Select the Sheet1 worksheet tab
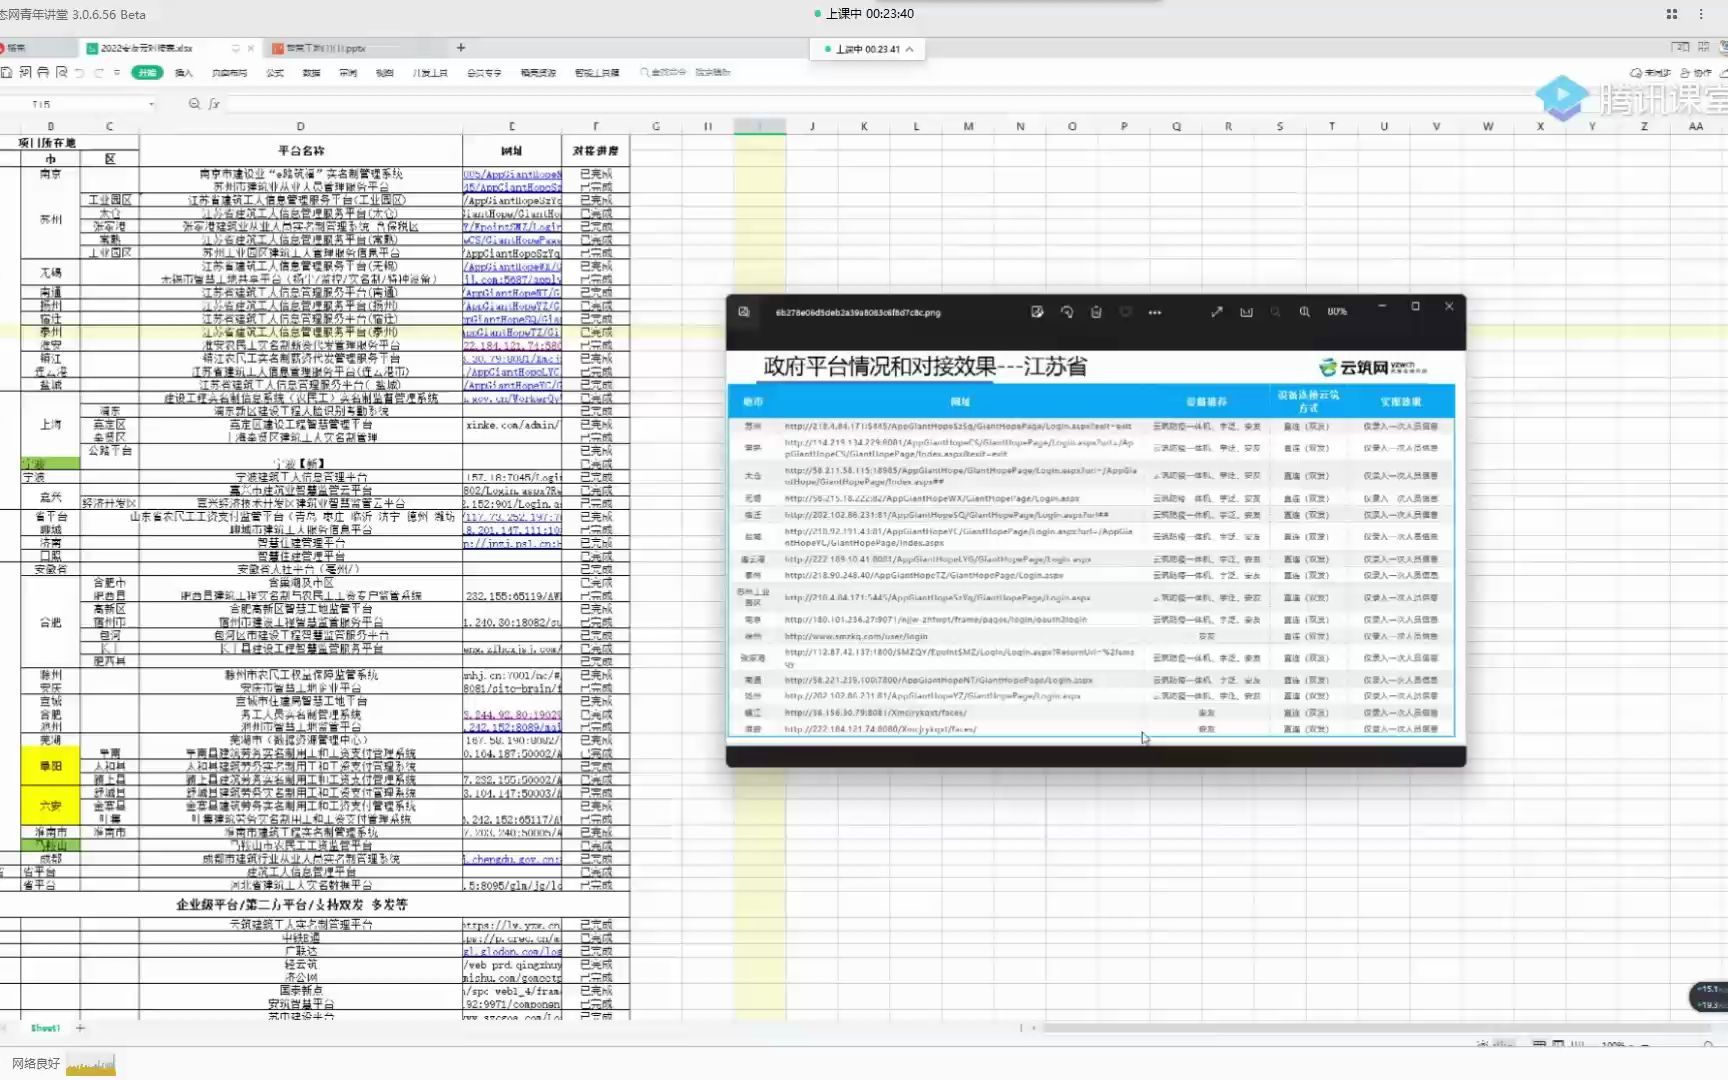 [x=45, y=1028]
